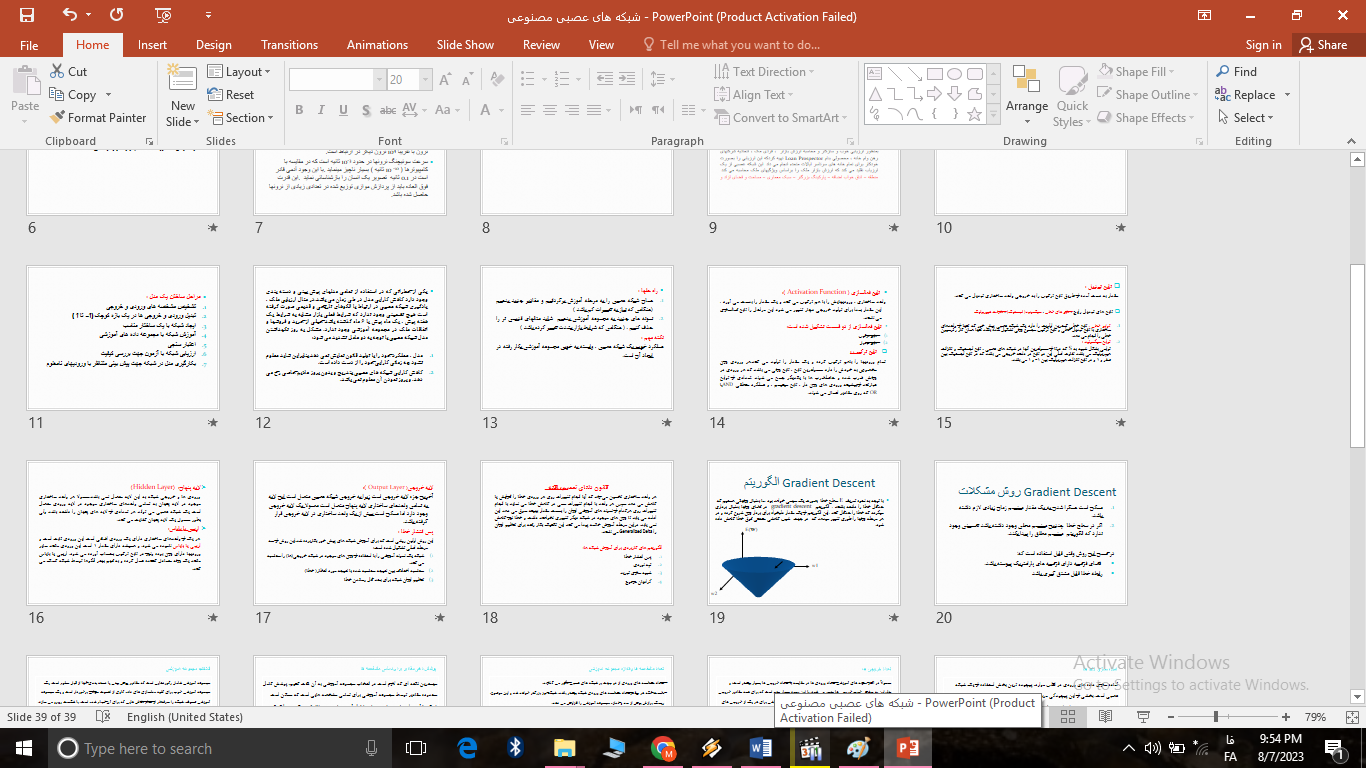This screenshot has width=1366, height=768.
Task: Click the zoom slider in status bar
Action: 1216,717
